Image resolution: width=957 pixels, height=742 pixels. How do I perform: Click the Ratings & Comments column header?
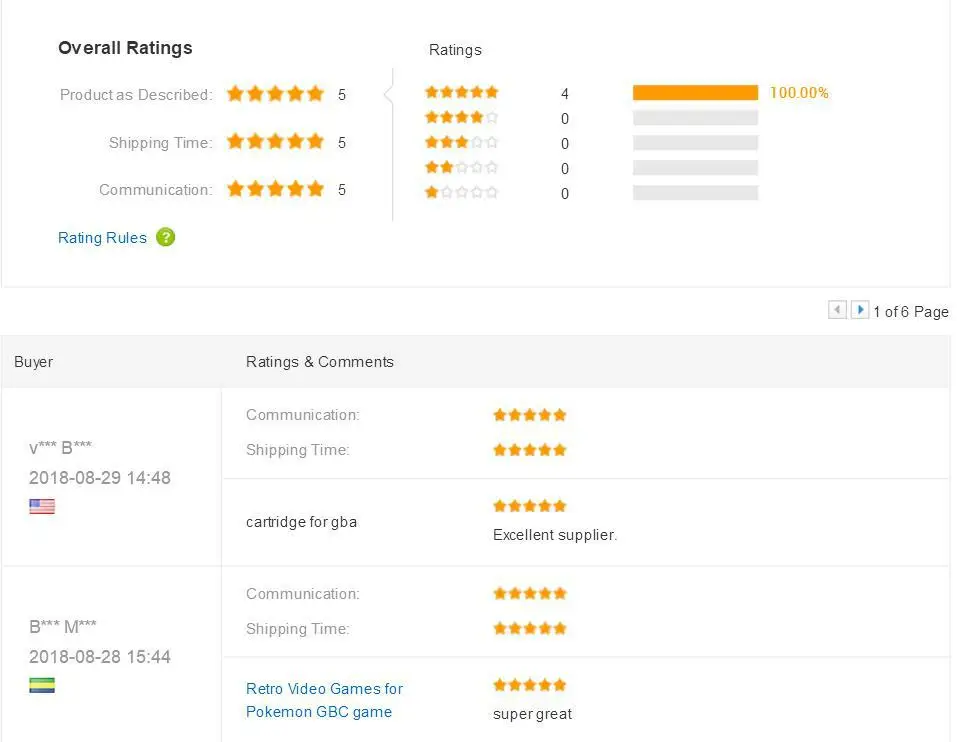point(320,362)
